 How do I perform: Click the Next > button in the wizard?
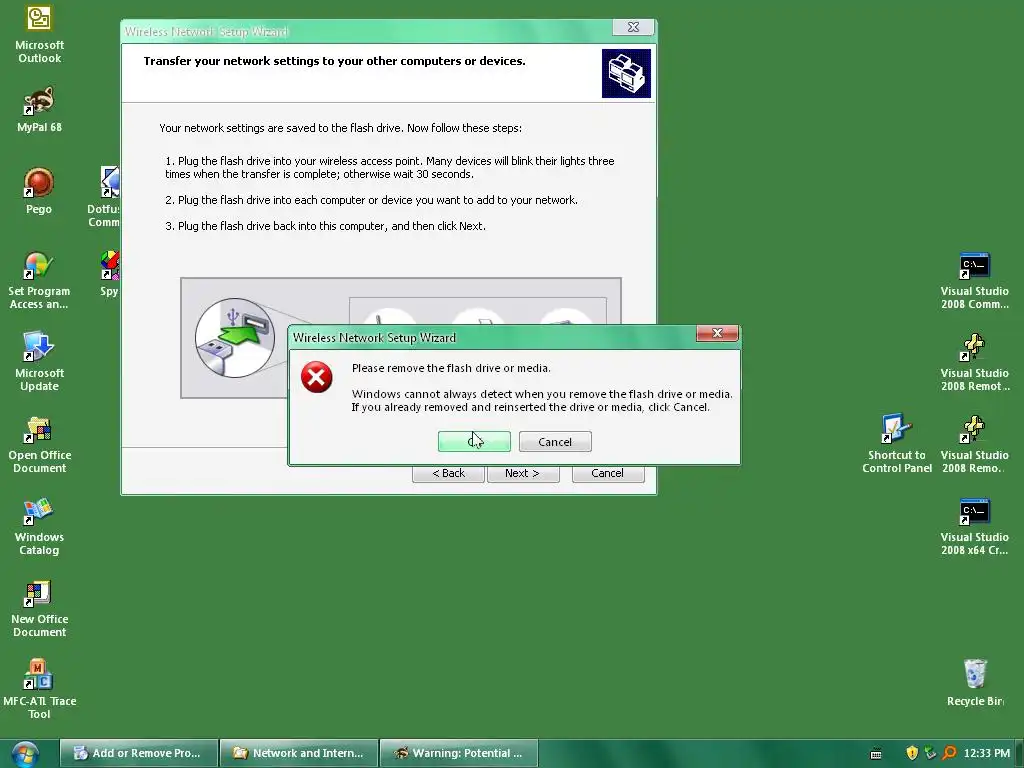(522, 473)
